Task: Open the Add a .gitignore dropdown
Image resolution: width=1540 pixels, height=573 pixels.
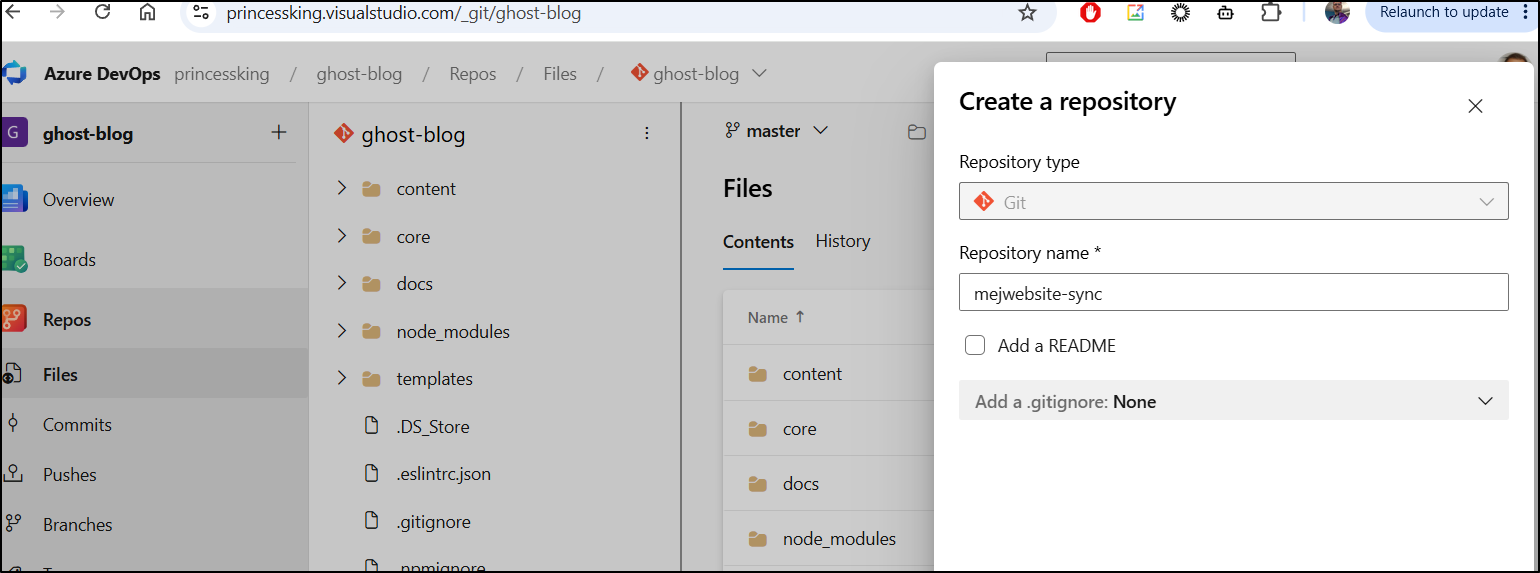Action: [1233, 401]
